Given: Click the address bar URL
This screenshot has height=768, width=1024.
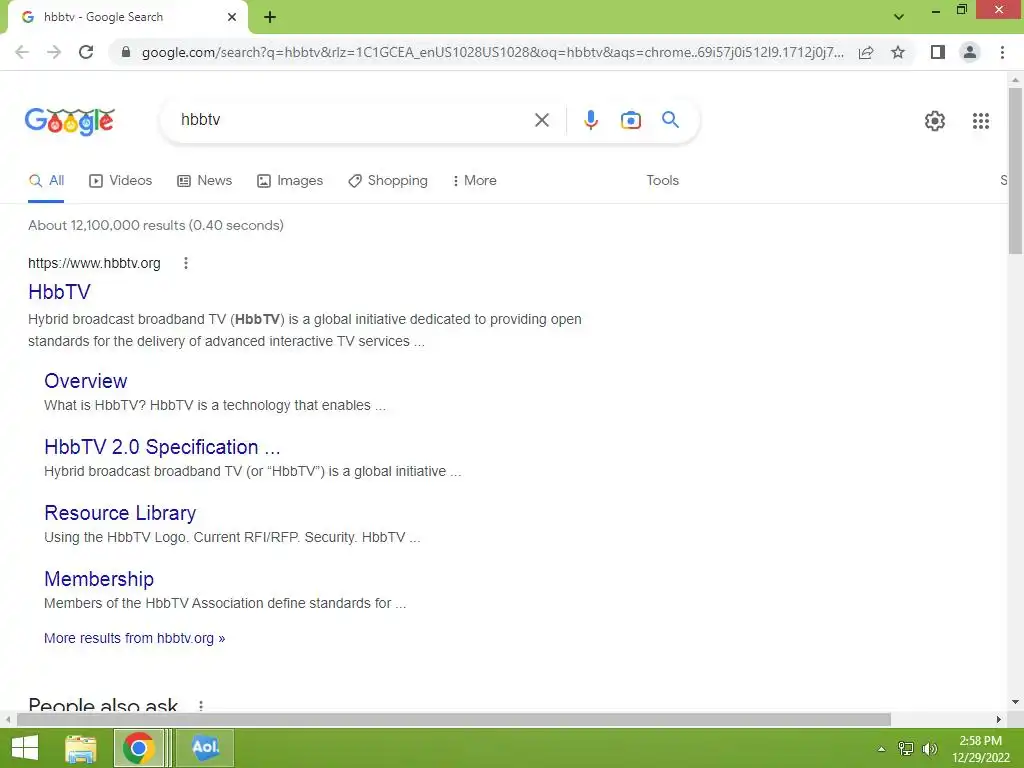Looking at the screenshot, I should [492, 52].
